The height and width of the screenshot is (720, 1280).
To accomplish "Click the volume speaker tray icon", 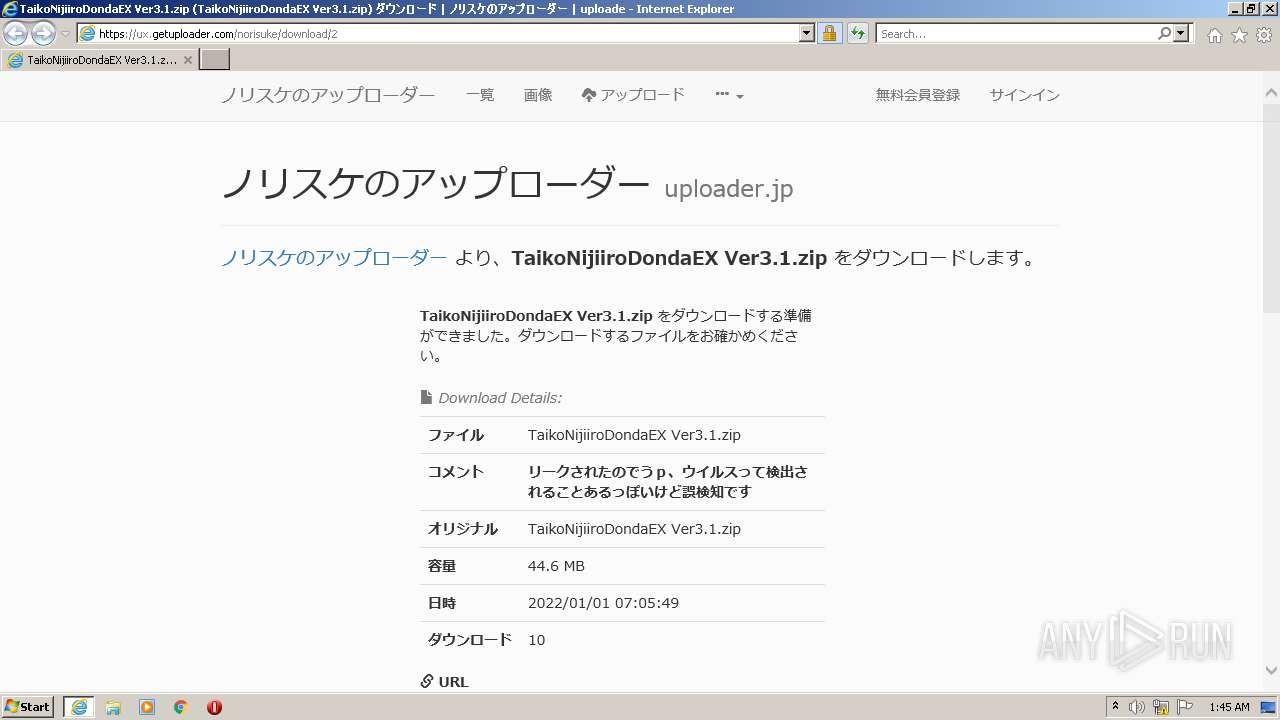I will pos(1137,707).
